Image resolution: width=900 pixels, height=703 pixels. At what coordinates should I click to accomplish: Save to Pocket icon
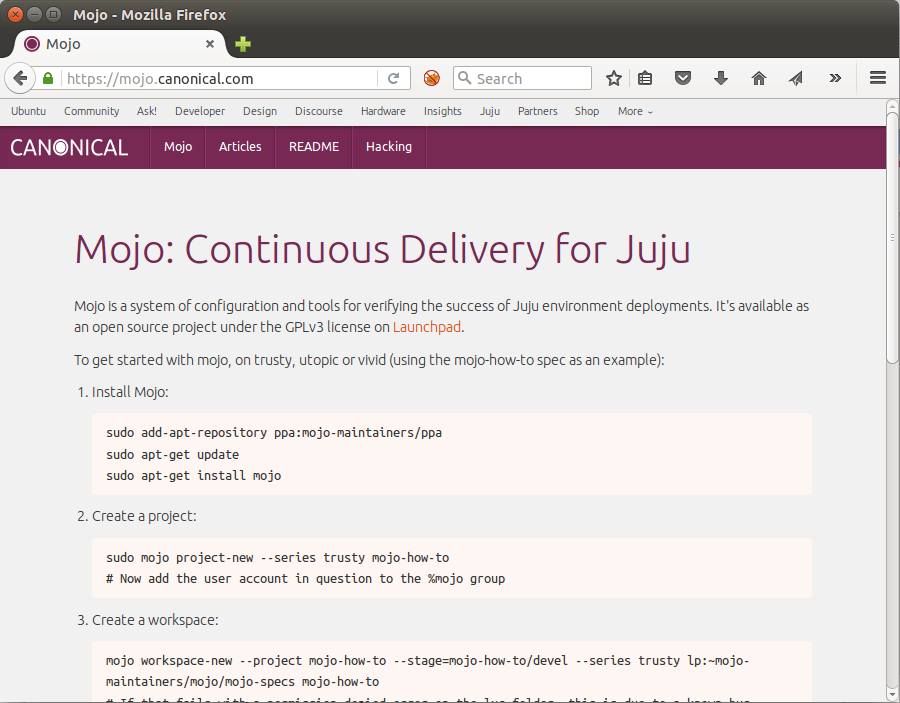tap(682, 78)
